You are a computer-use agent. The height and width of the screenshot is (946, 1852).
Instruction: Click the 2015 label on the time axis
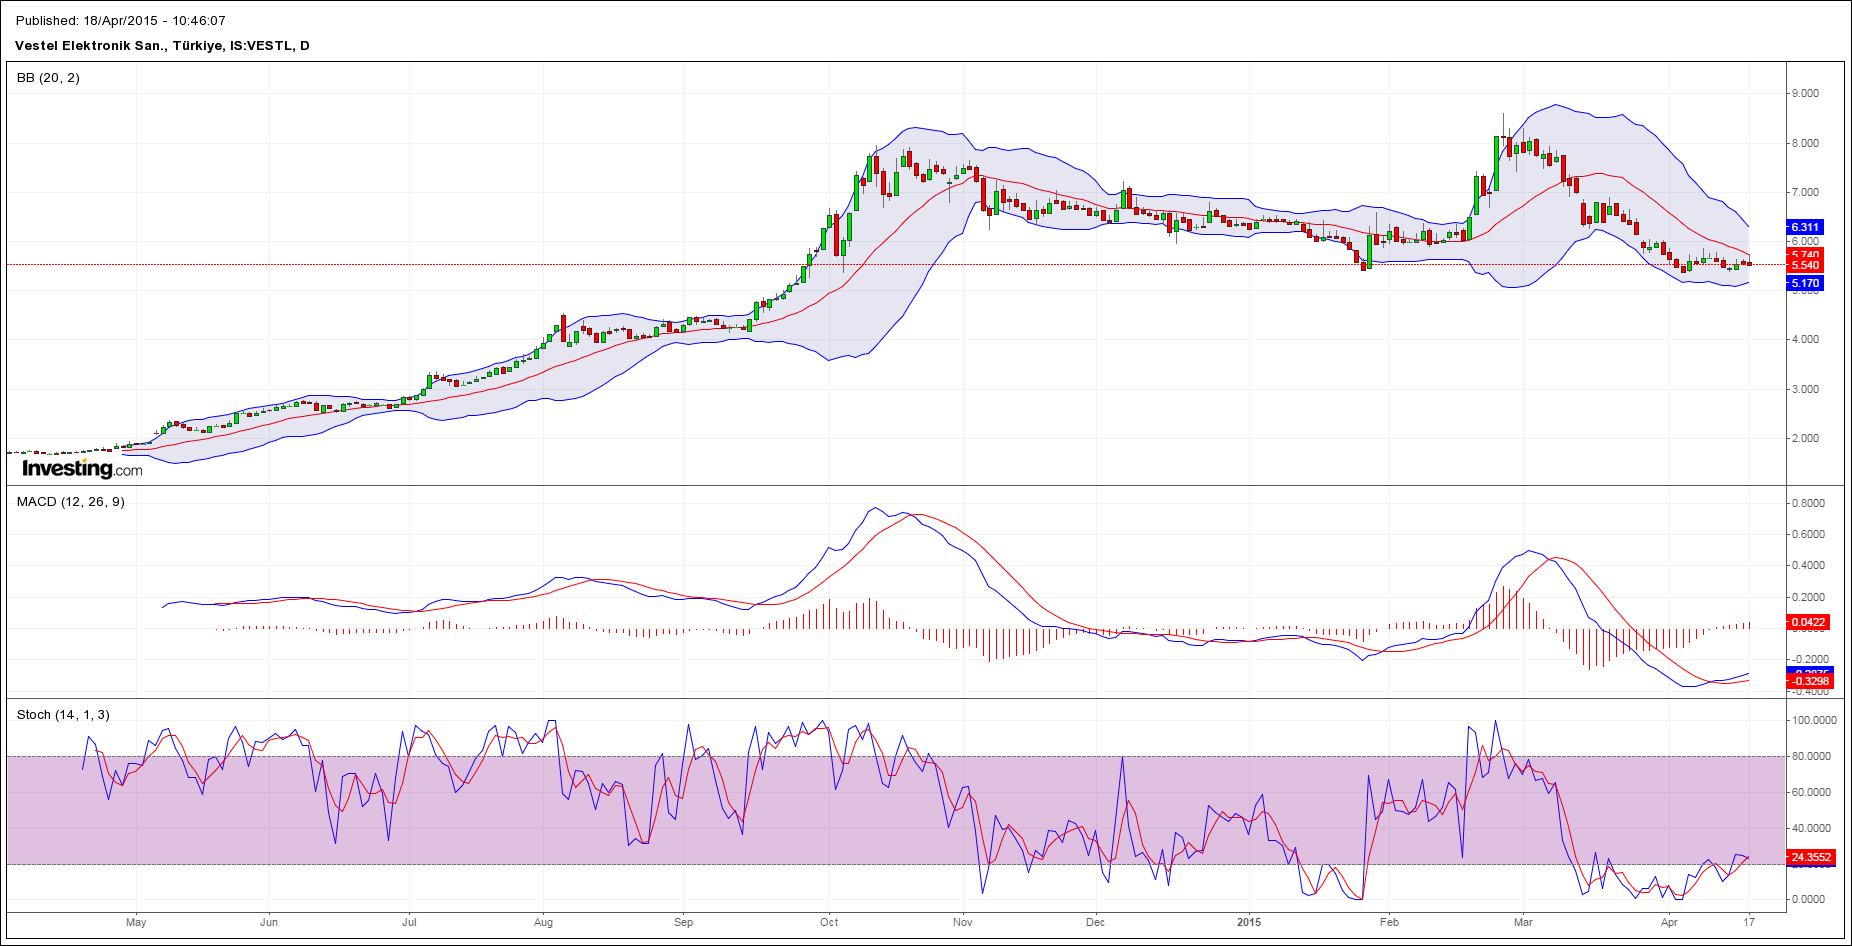[x=1249, y=922]
